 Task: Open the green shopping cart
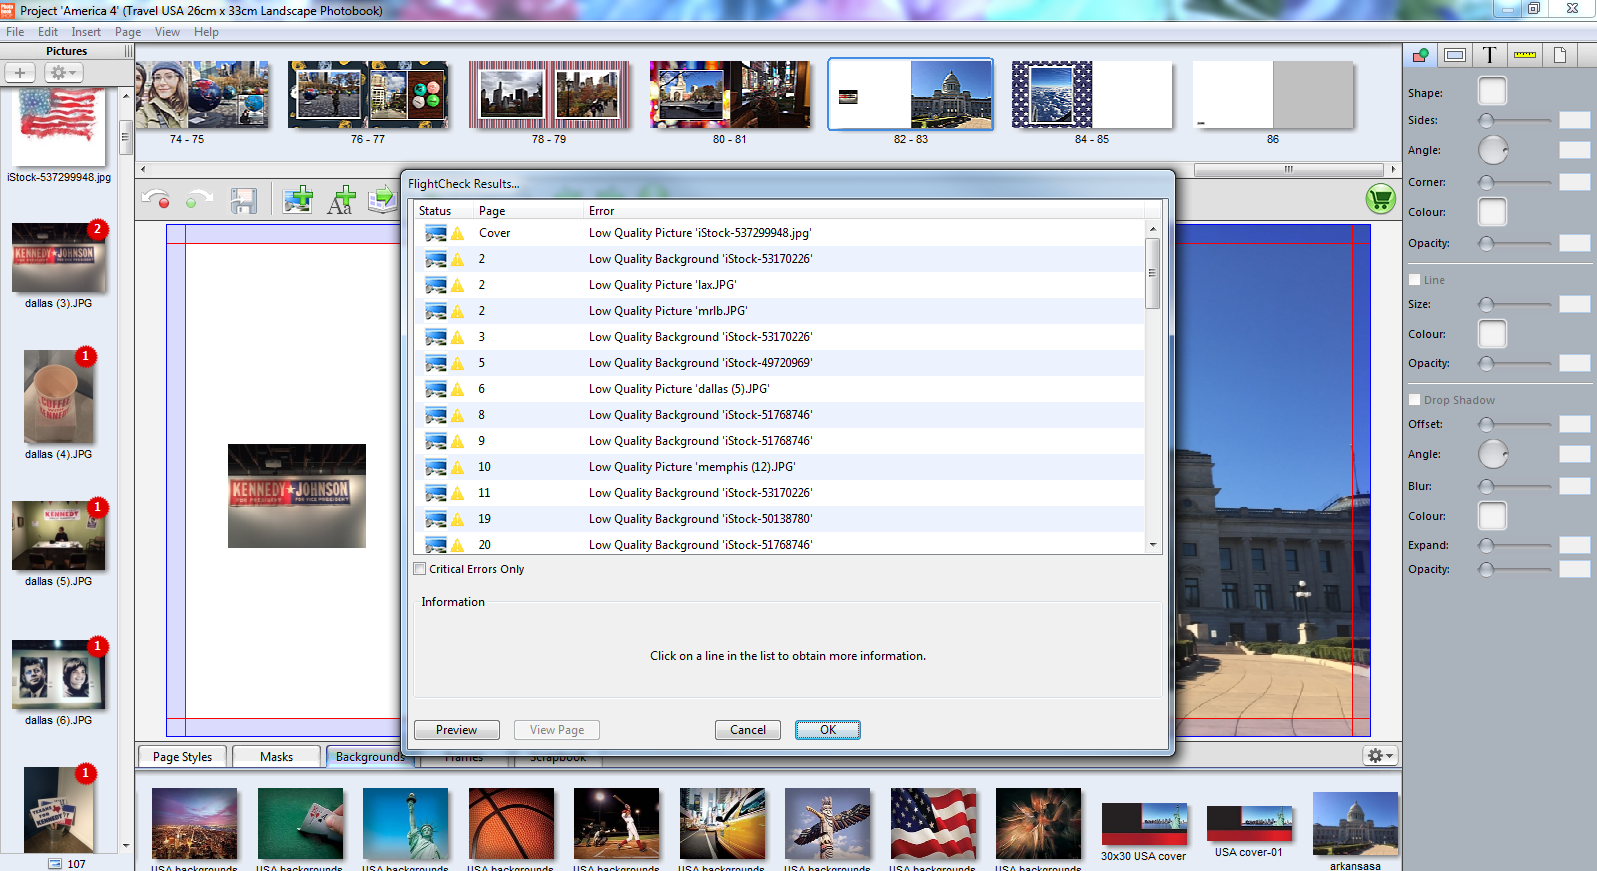click(1380, 199)
